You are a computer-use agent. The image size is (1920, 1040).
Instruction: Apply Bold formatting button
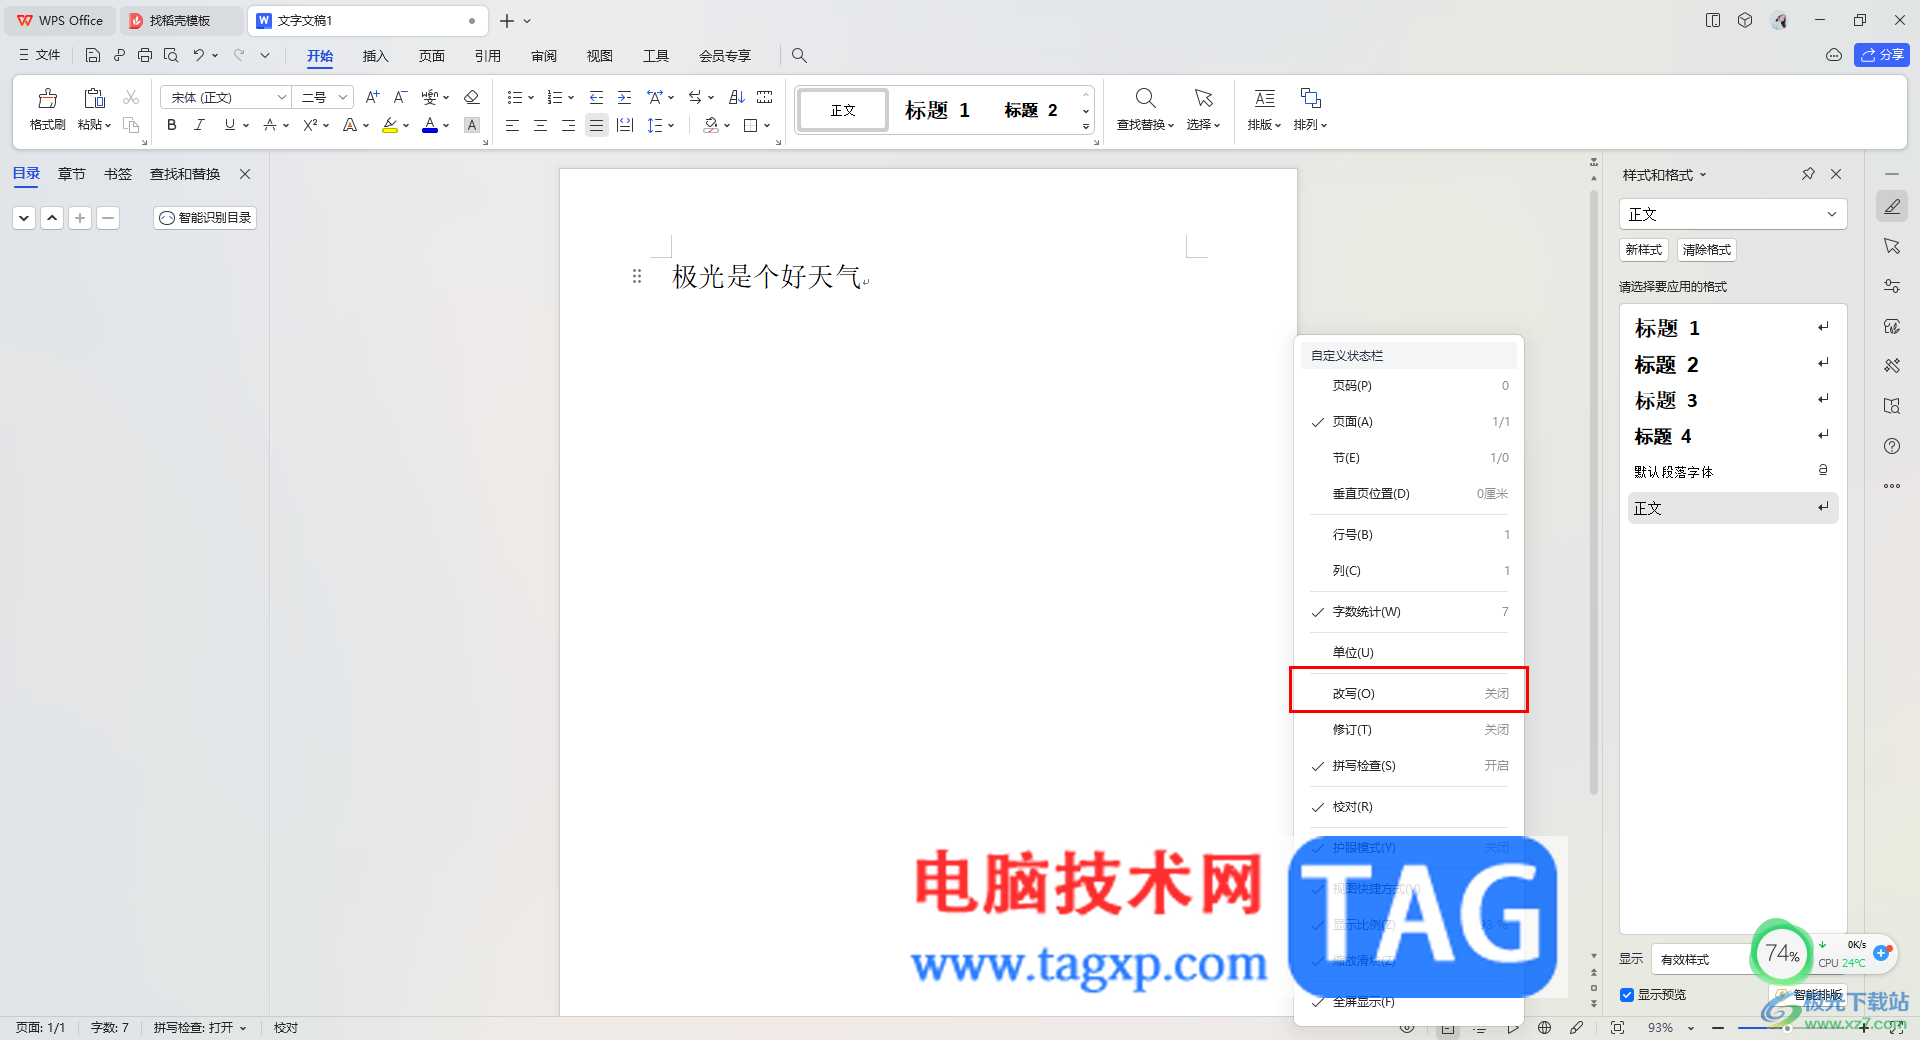click(x=172, y=125)
